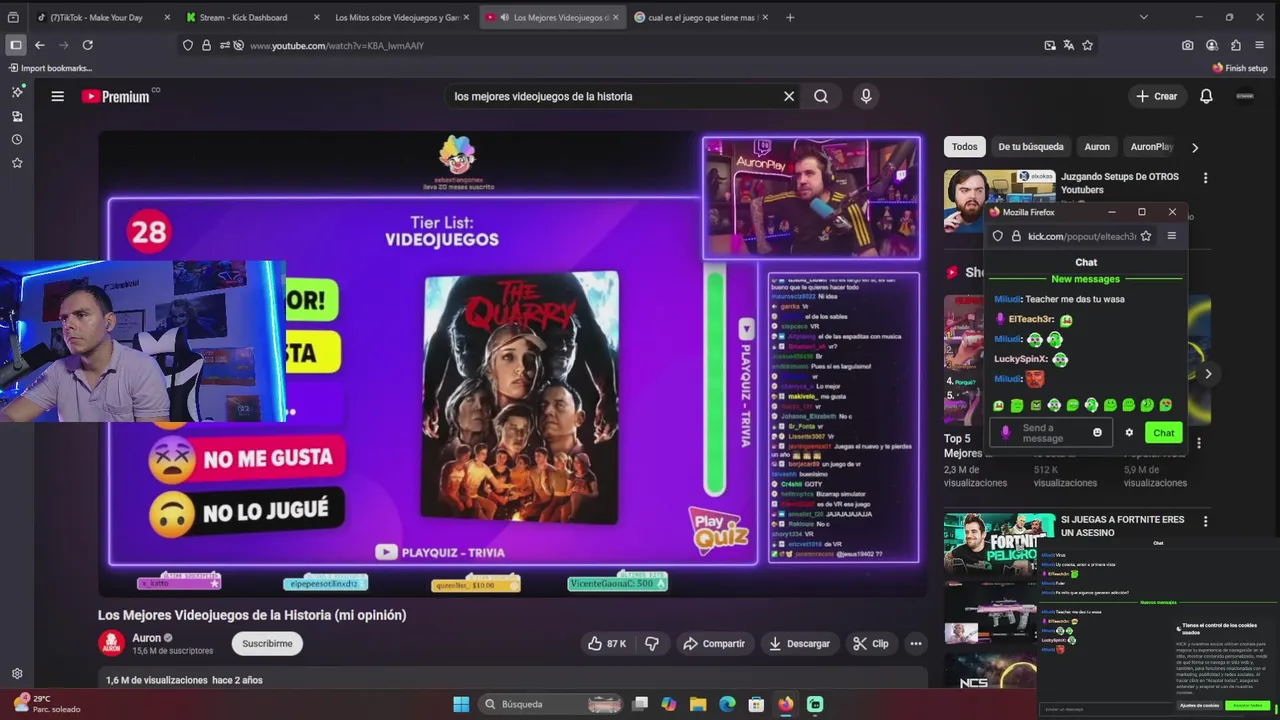This screenshot has width=1280, height=720.
Task: Open Firefox from the taskbar
Action: 786,704
